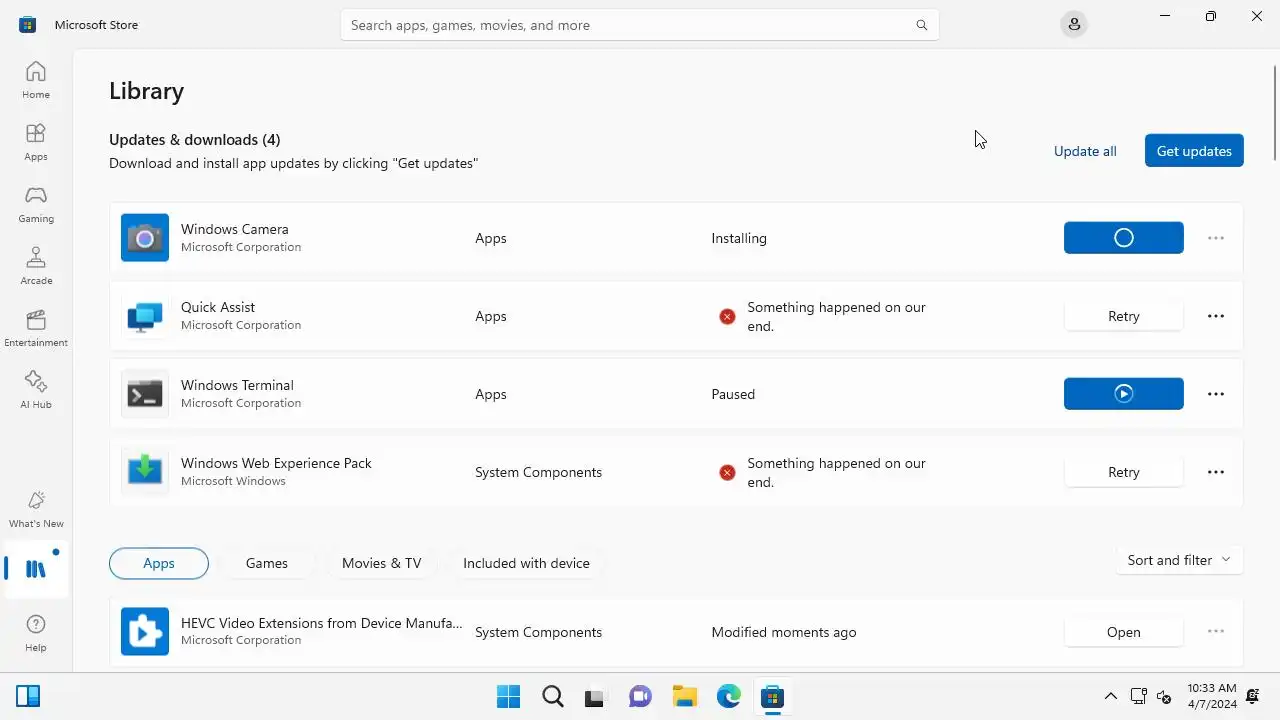Click the HEVC Video Extensions app icon

pyautogui.click(x=145, y=632)
